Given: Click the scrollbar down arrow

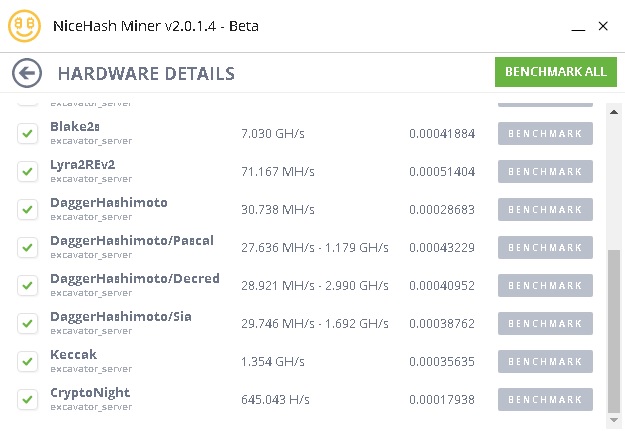Looking at the screenshot, I should tap(614, 420).
